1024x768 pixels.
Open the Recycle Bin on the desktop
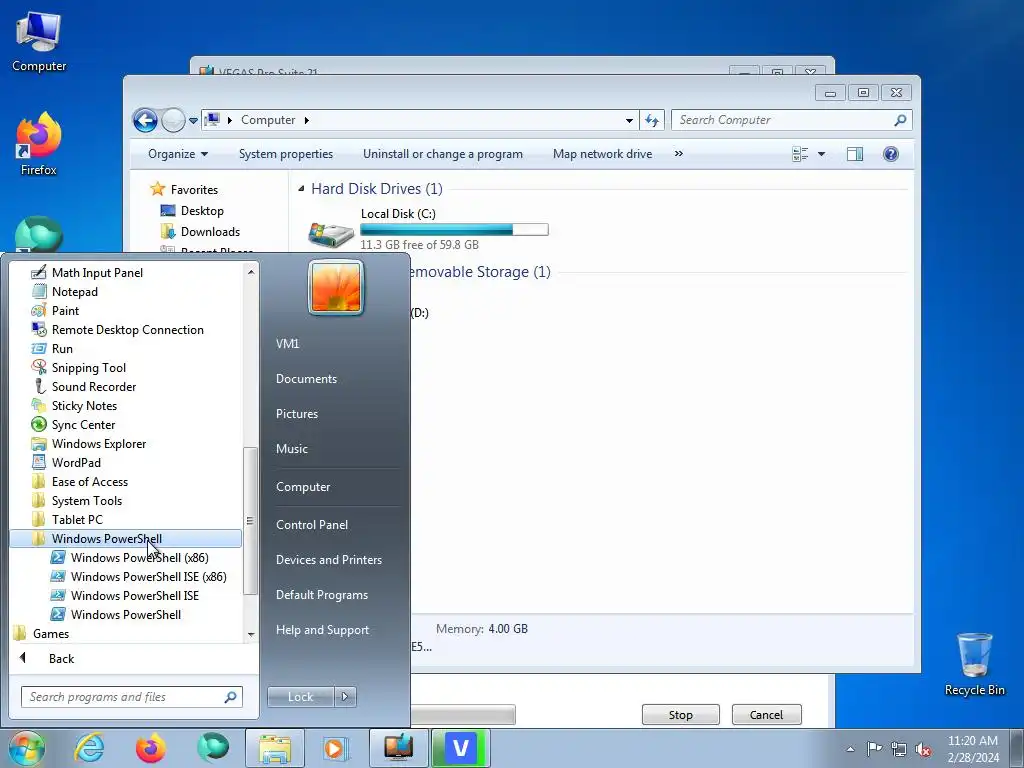click(x=974, y=664)
